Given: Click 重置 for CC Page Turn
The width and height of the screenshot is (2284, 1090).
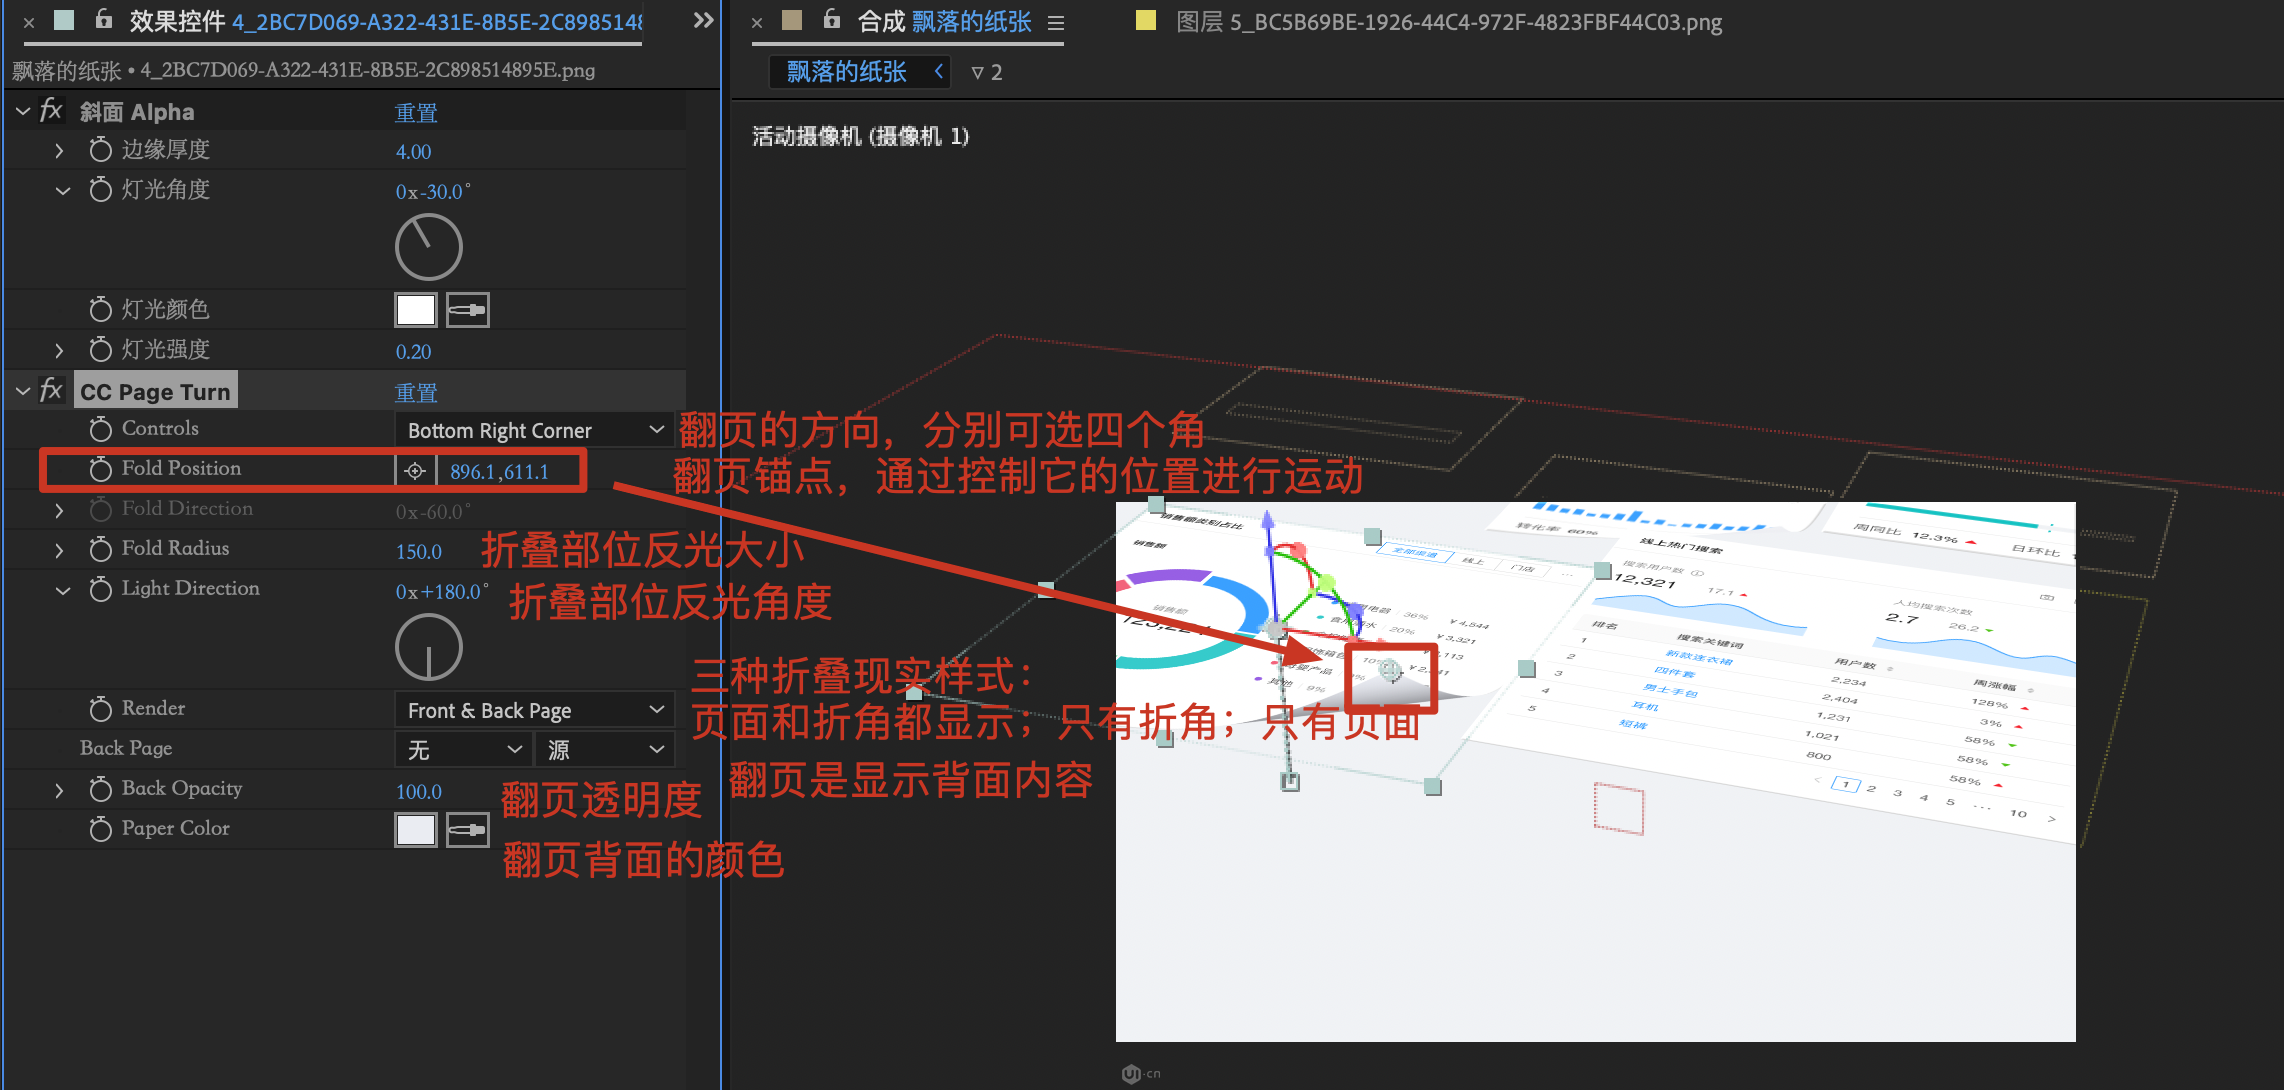Looking at the screenshot, I should point(416,392).
